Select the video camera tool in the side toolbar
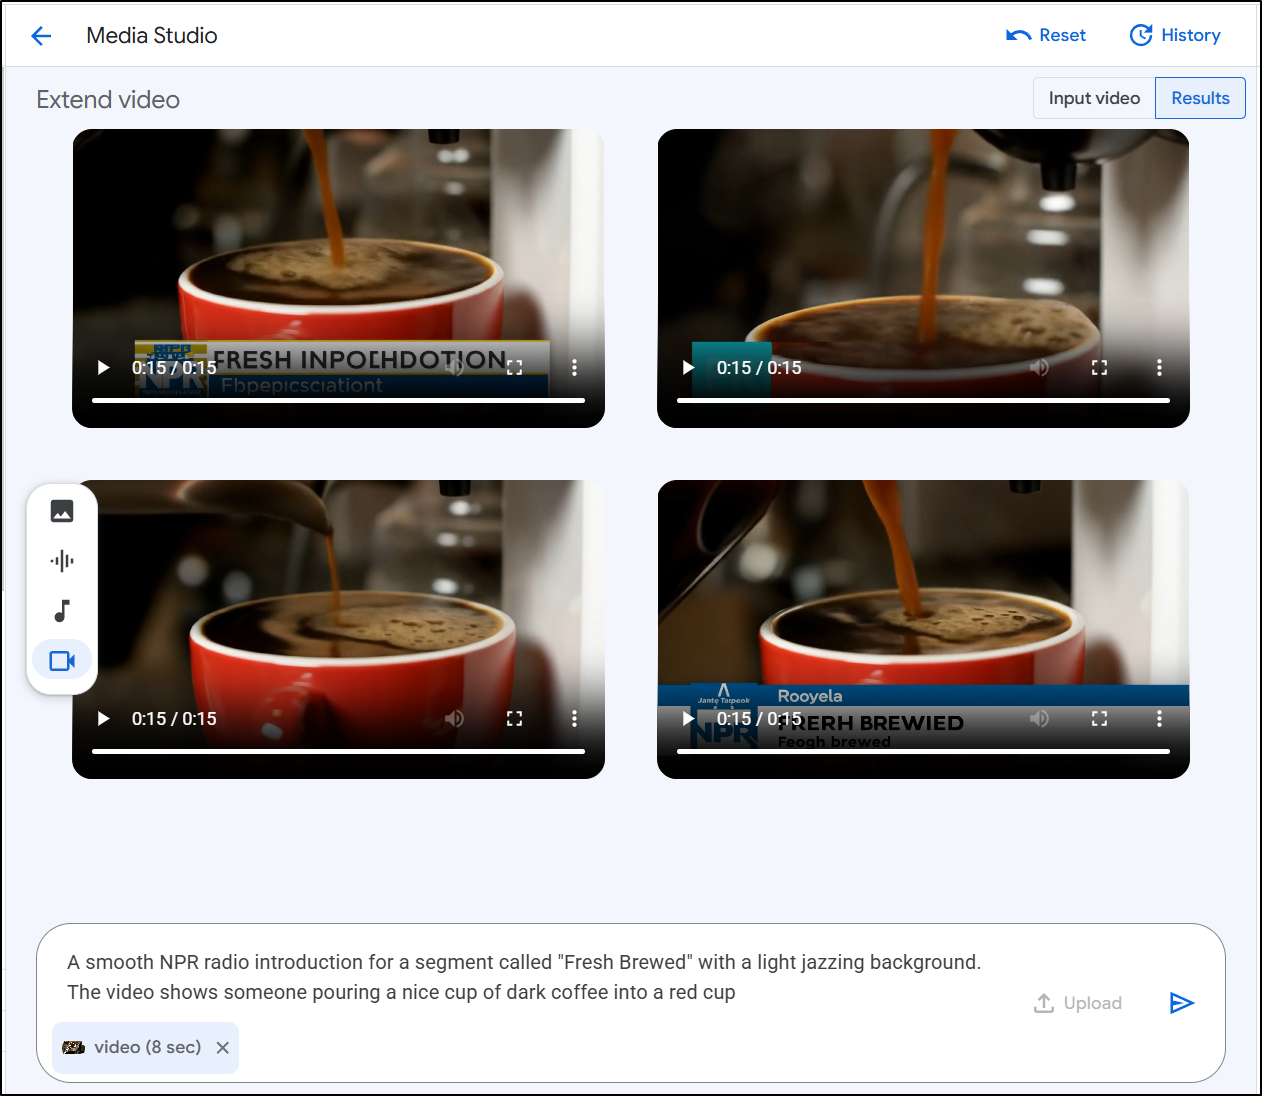This screenshot has width=1262, height=1096. pos(62,660)
